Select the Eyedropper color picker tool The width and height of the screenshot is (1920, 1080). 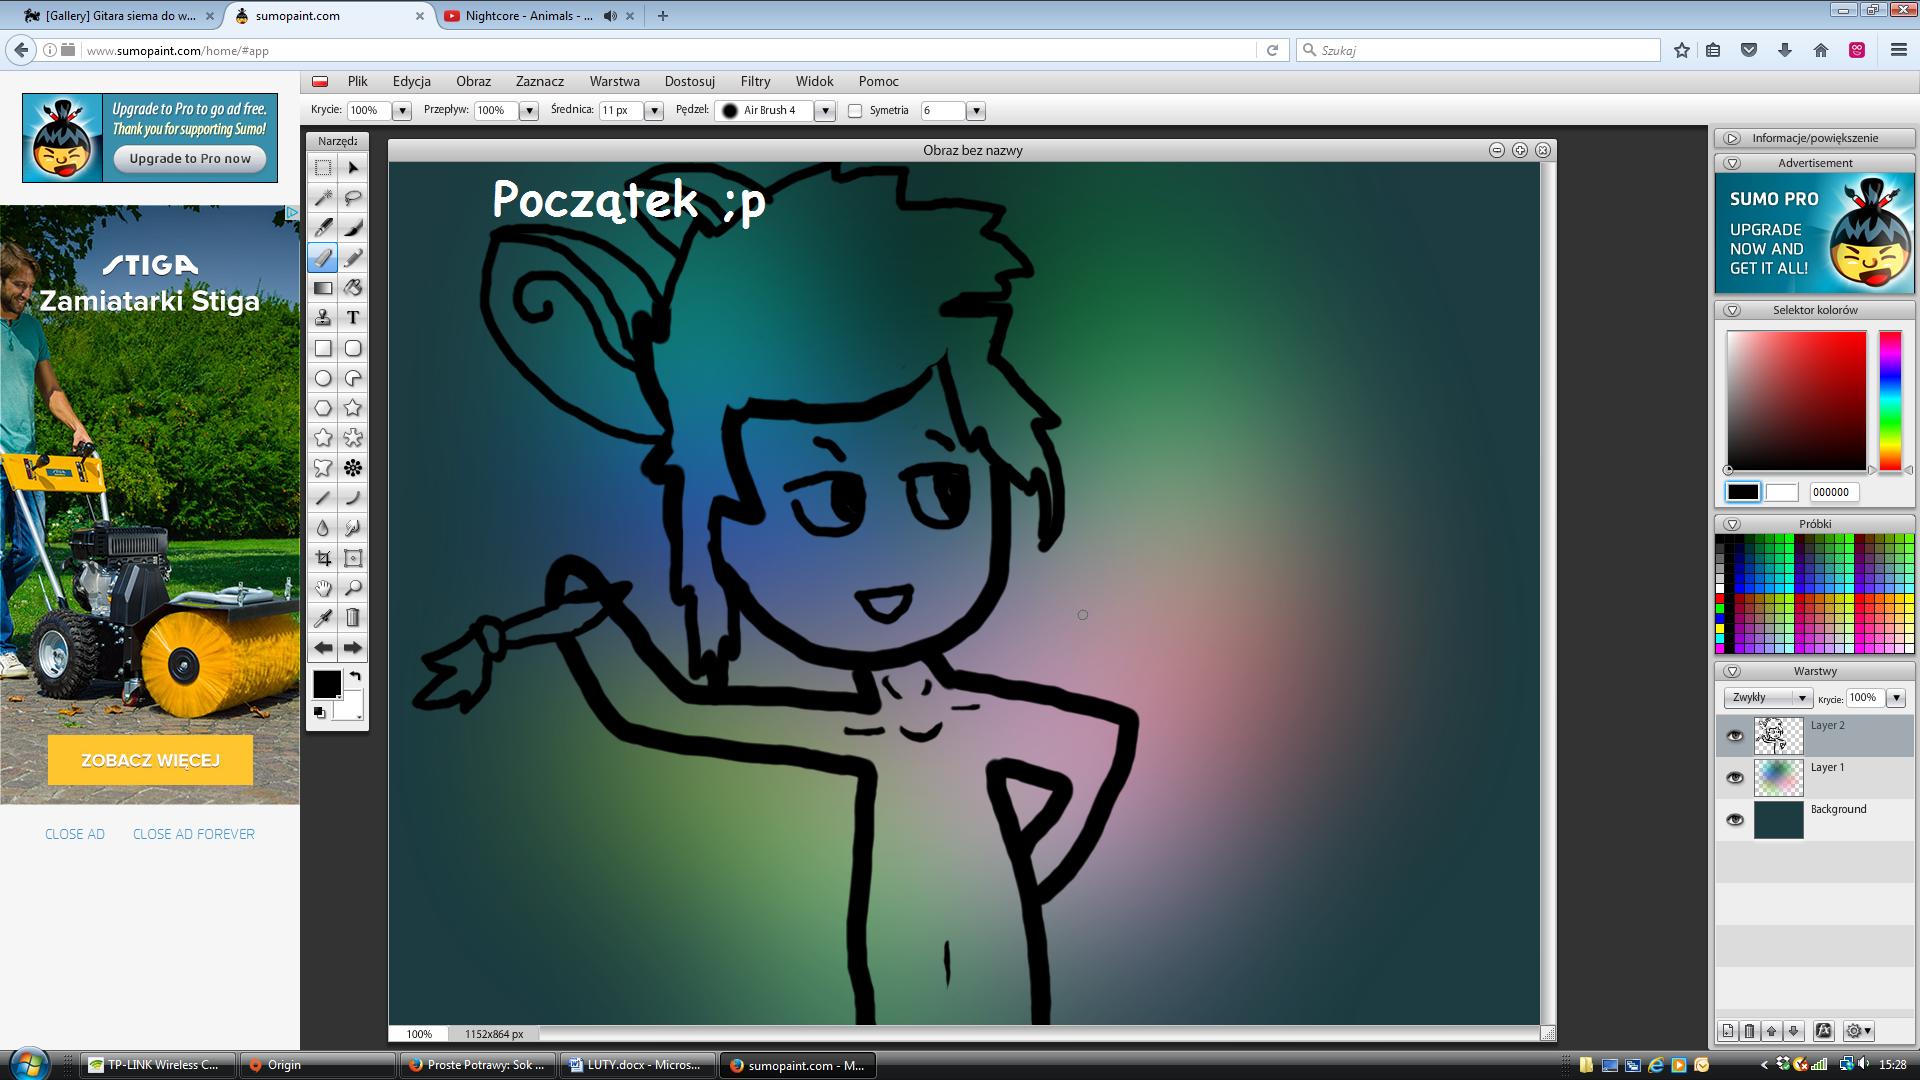[323, 618]
